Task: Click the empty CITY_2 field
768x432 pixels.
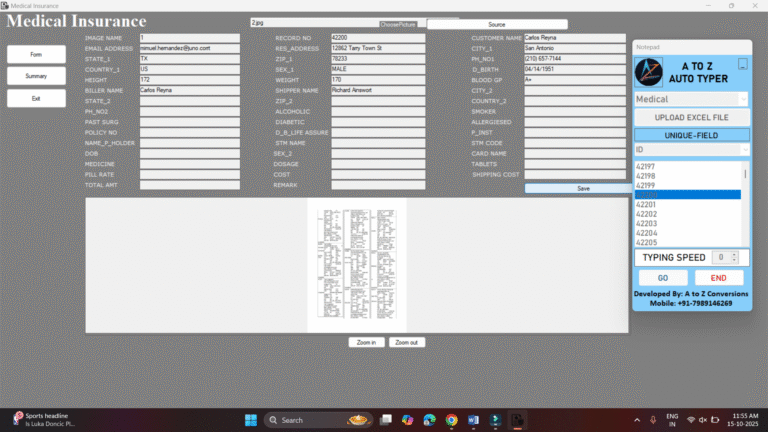Action: click(x=575, y=90)
